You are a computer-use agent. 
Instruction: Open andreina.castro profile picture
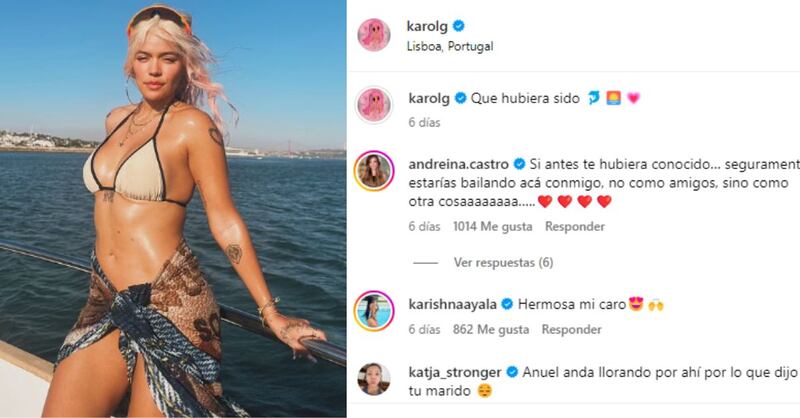tap(373, 171)
